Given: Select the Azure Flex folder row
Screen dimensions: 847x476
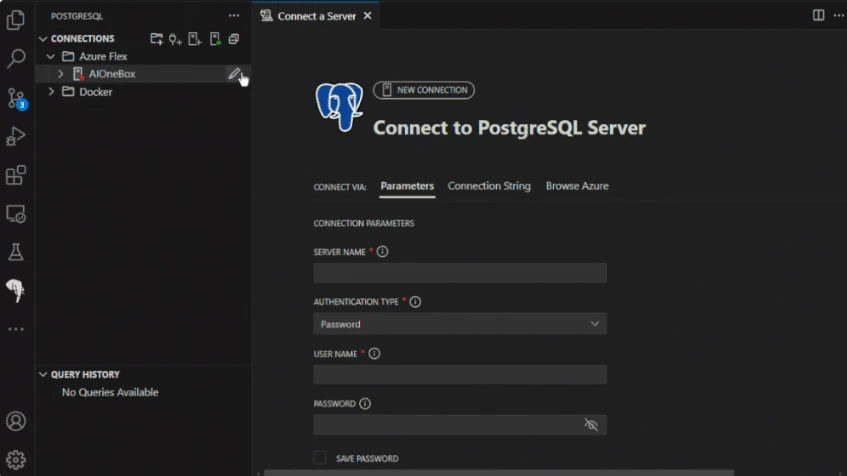Looking at the screenshot, I should tap(143, 56).
